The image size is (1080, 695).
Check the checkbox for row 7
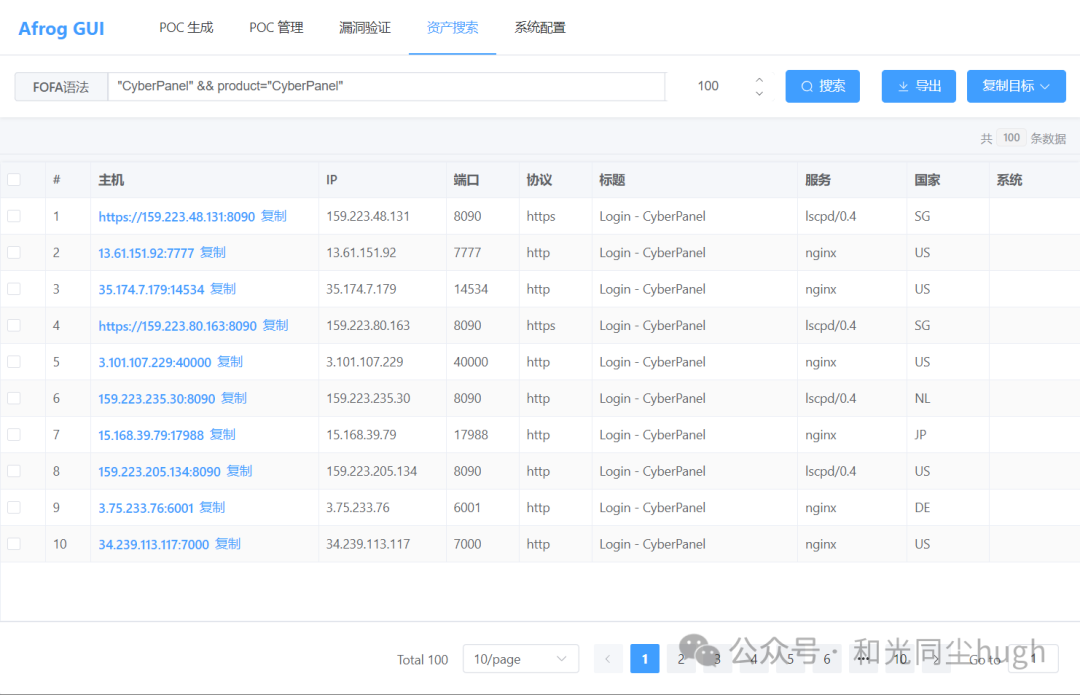coord(14,435)
